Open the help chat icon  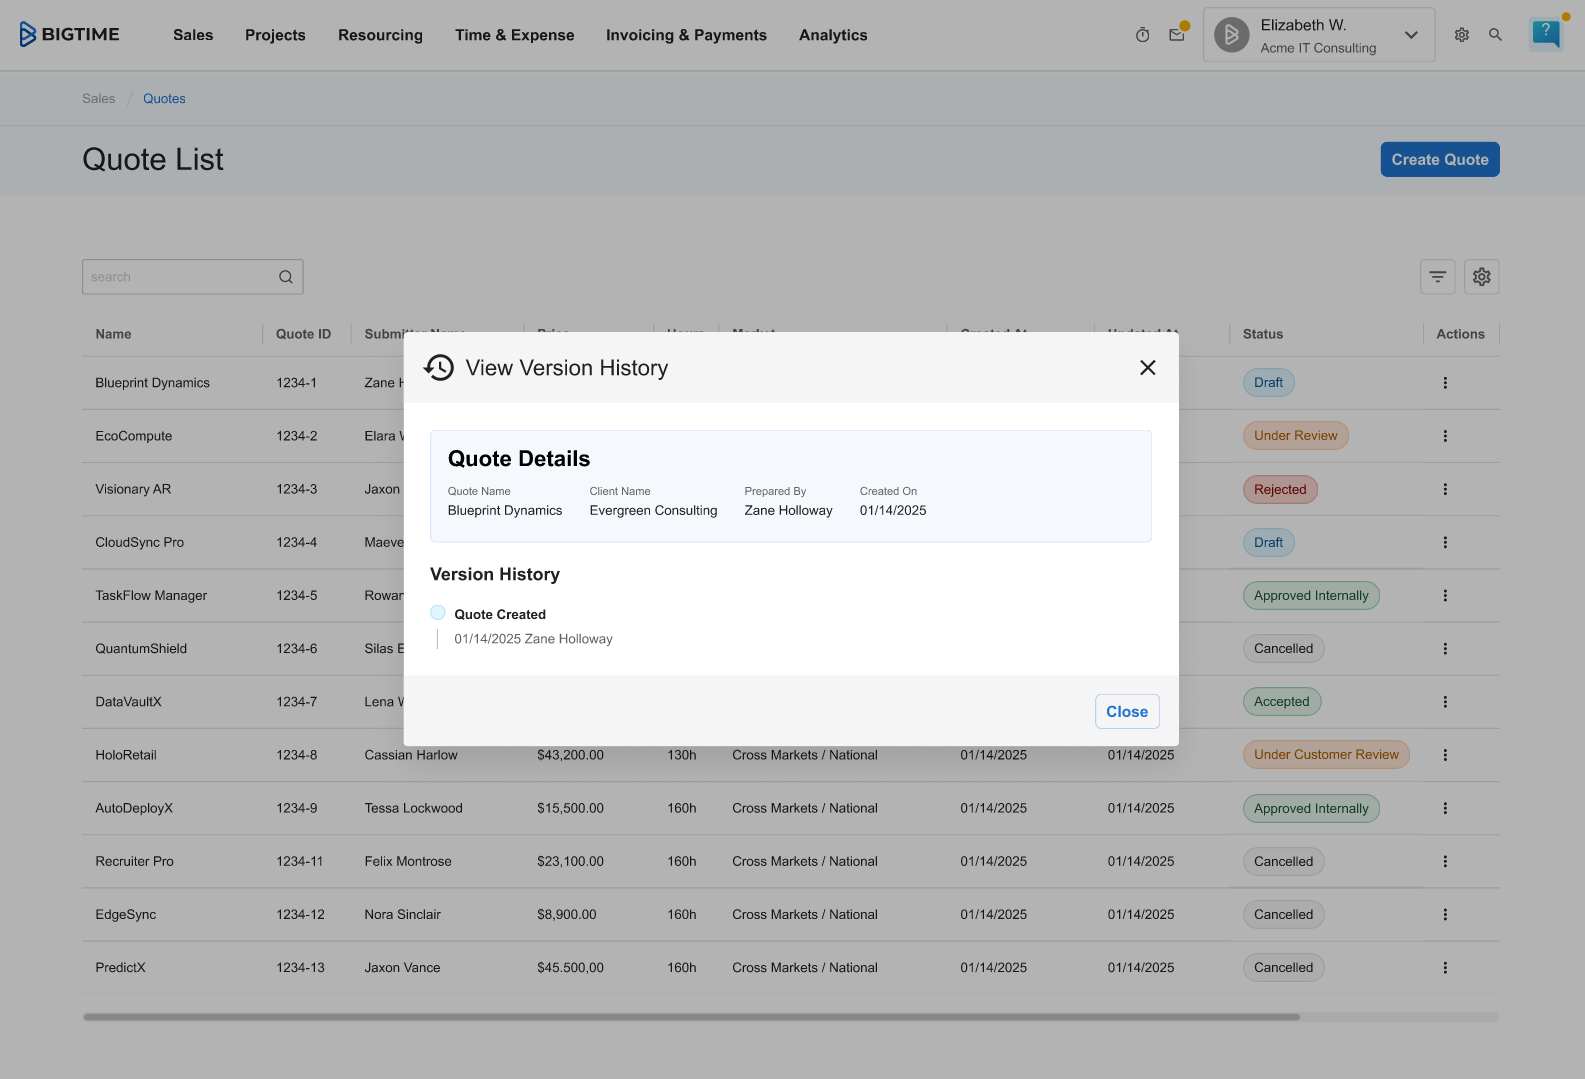pyautogui.click(x=1545, y=34)
